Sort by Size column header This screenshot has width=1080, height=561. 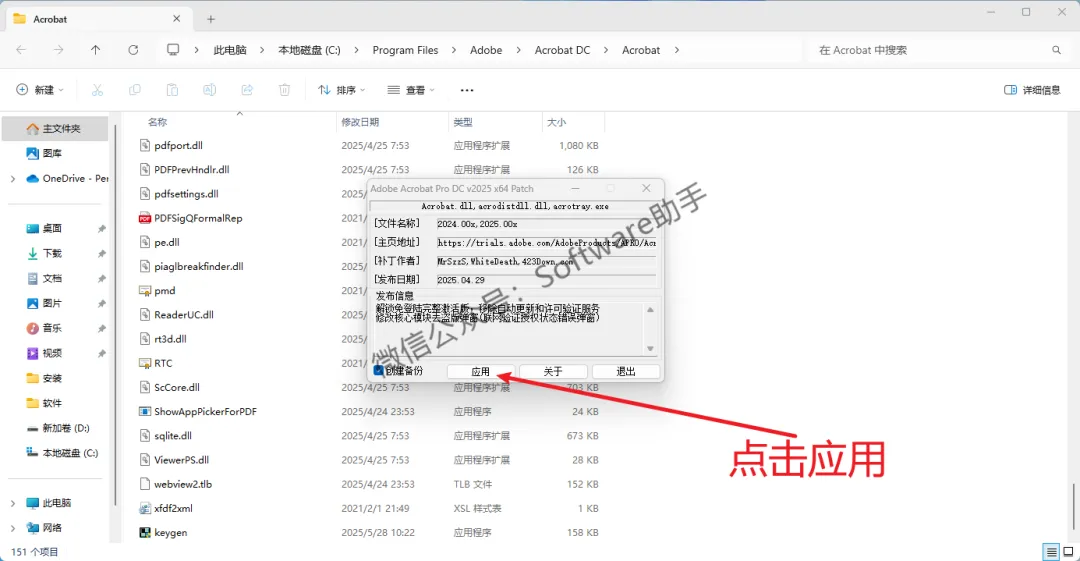[x=557, y=122]
